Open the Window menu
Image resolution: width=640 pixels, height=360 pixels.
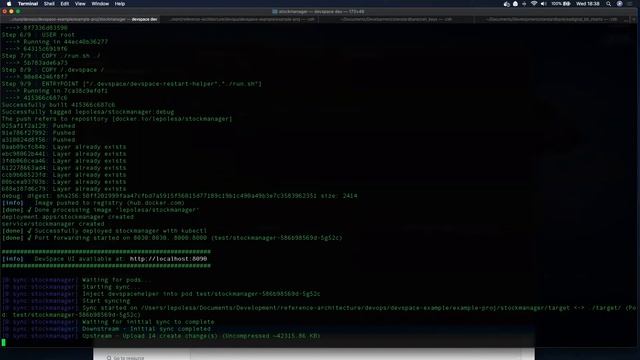[100, 4]
